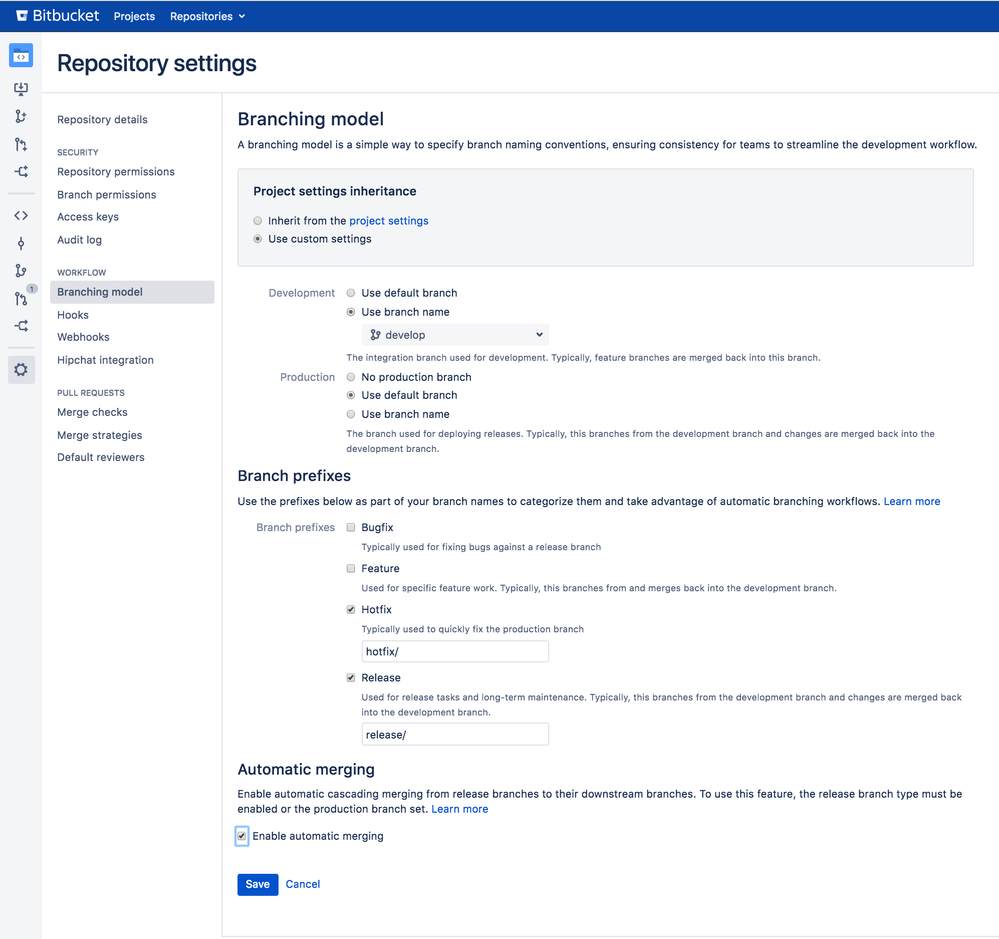Open Pull requests icon with badge

21,298
